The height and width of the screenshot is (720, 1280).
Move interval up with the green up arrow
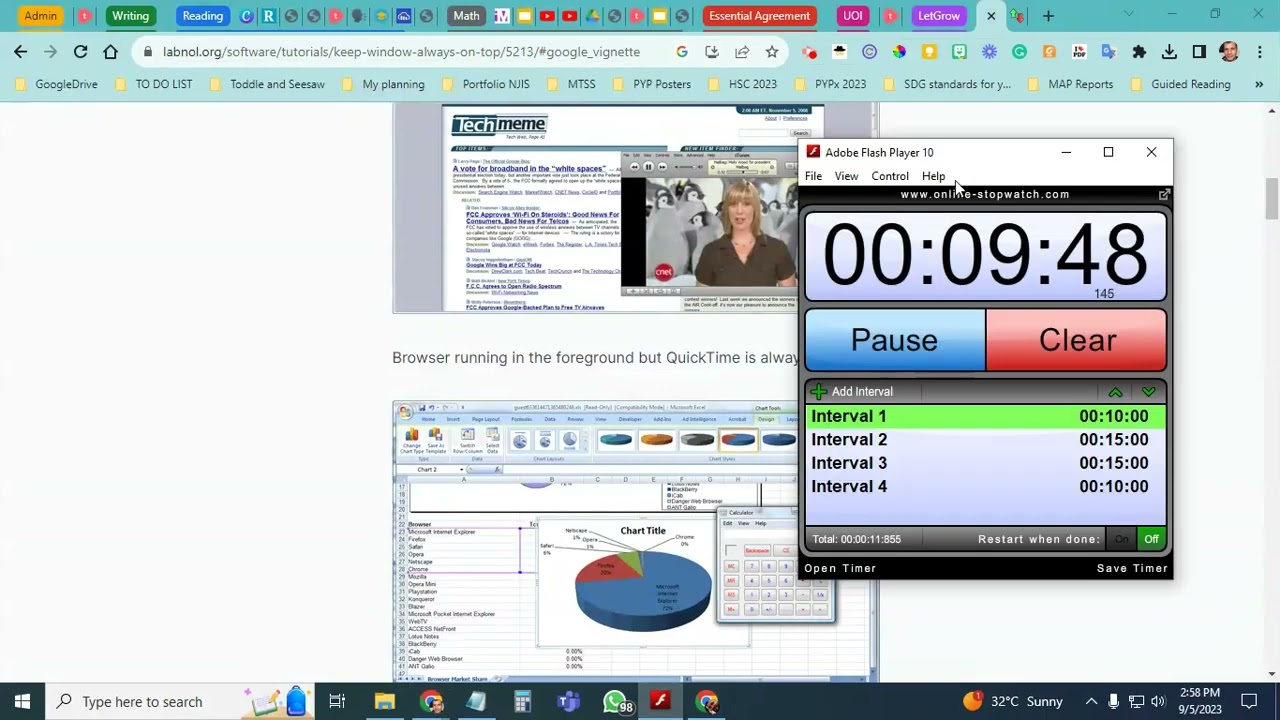(x=1115, y=392)
